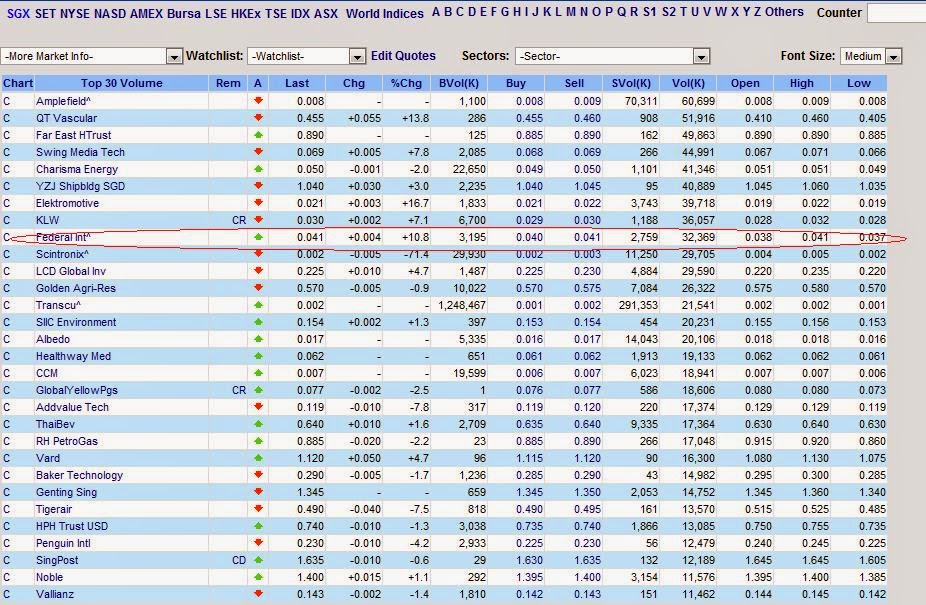
Task: Open the More Market Info dropdown
Action: 92,56
